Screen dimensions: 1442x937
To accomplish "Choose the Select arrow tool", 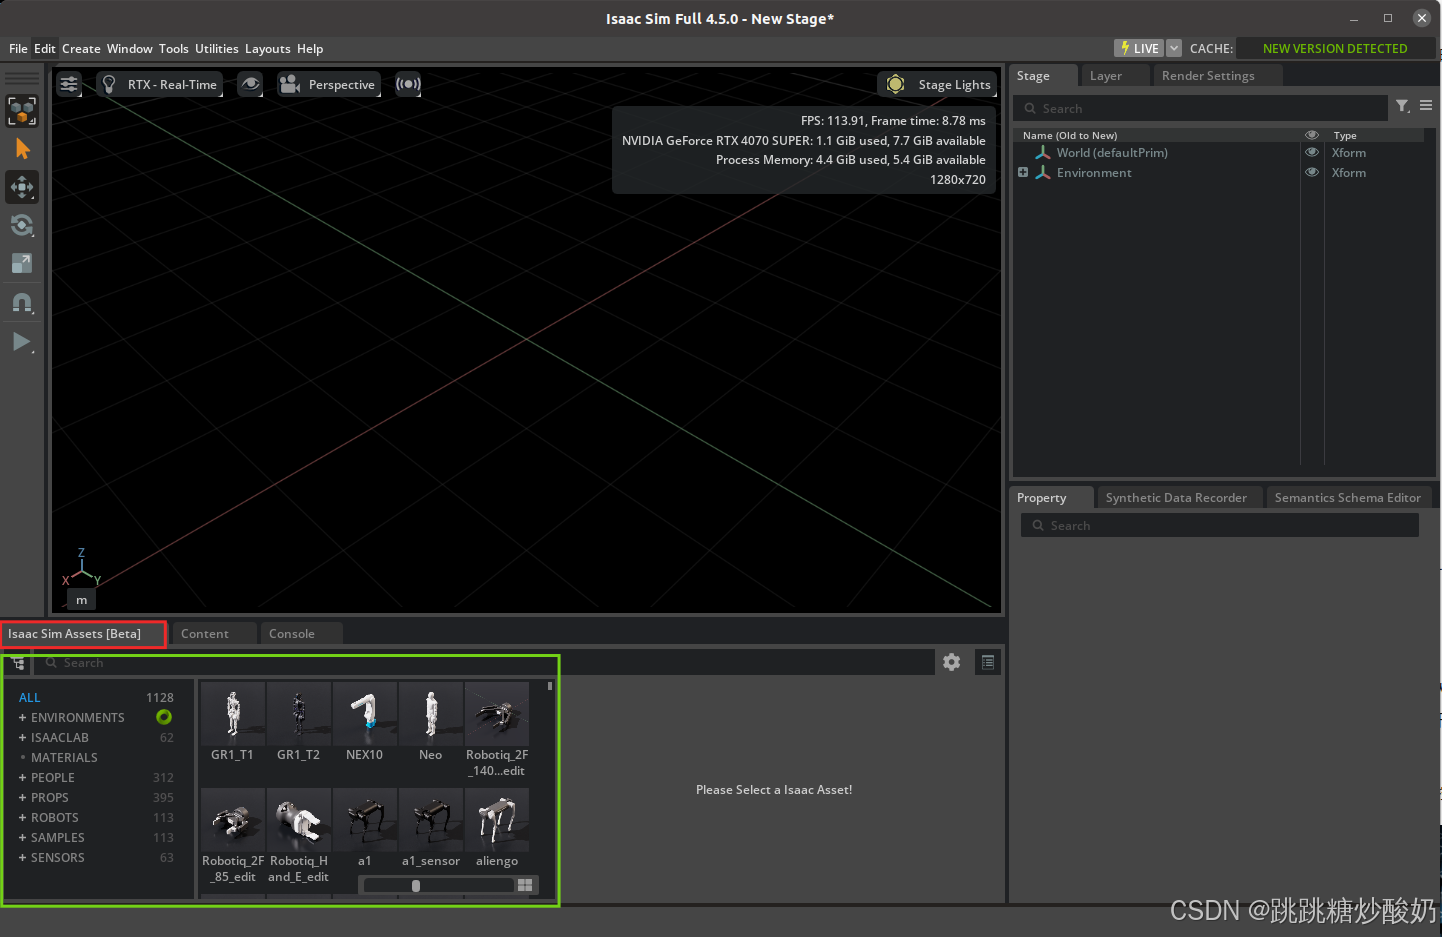I will pyautogui.click(x=22, y=149).
